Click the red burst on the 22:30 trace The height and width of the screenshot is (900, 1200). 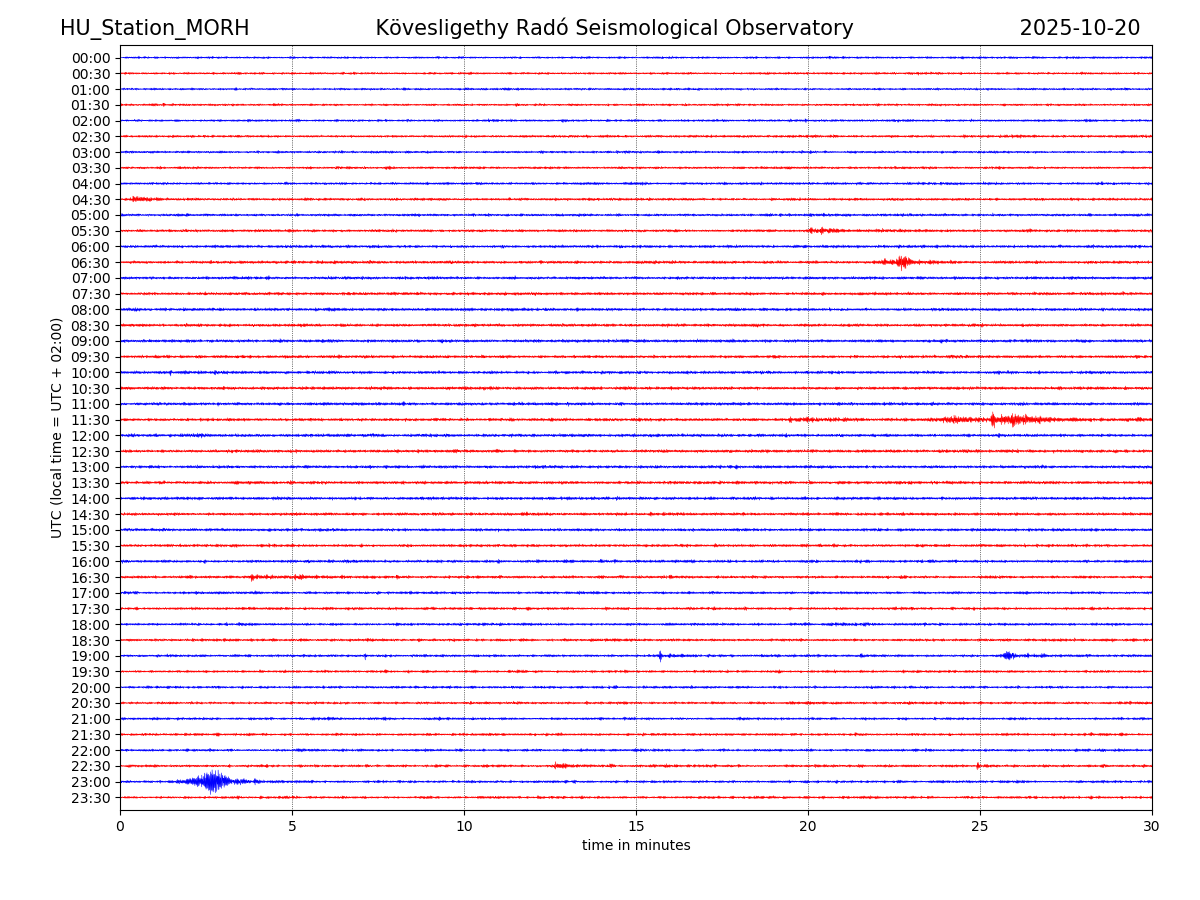pos(561,766)
